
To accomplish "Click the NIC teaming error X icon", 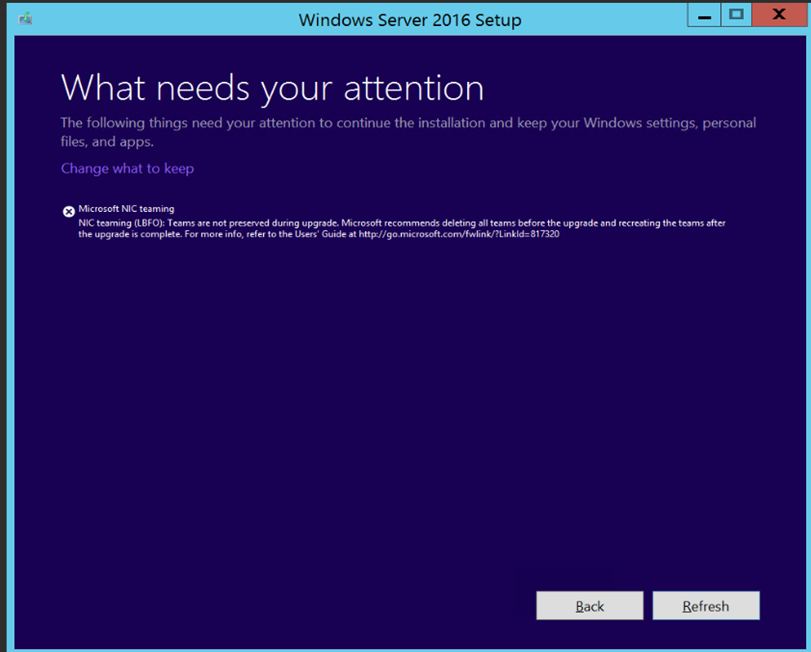I will pos(69,211).
